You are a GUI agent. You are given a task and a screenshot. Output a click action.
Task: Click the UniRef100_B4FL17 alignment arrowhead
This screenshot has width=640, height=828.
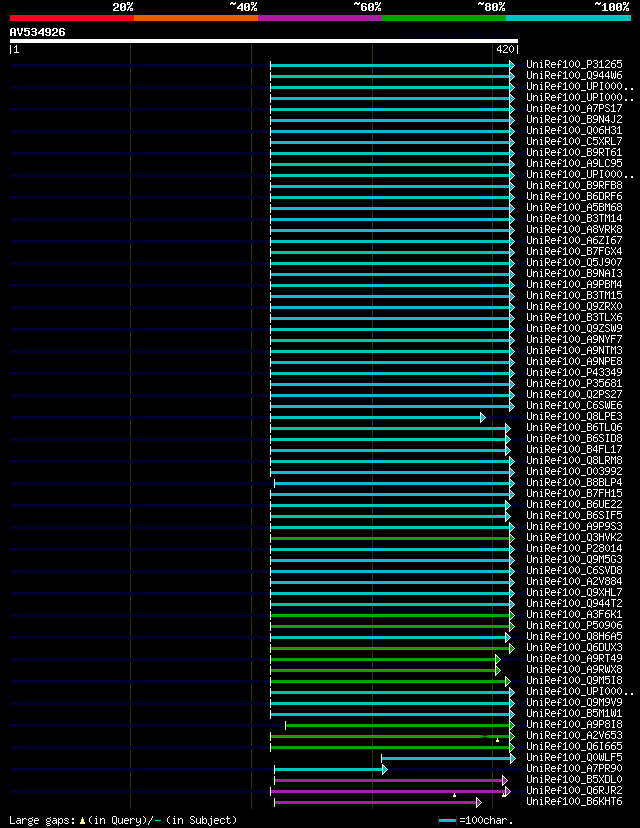point(507,450)
